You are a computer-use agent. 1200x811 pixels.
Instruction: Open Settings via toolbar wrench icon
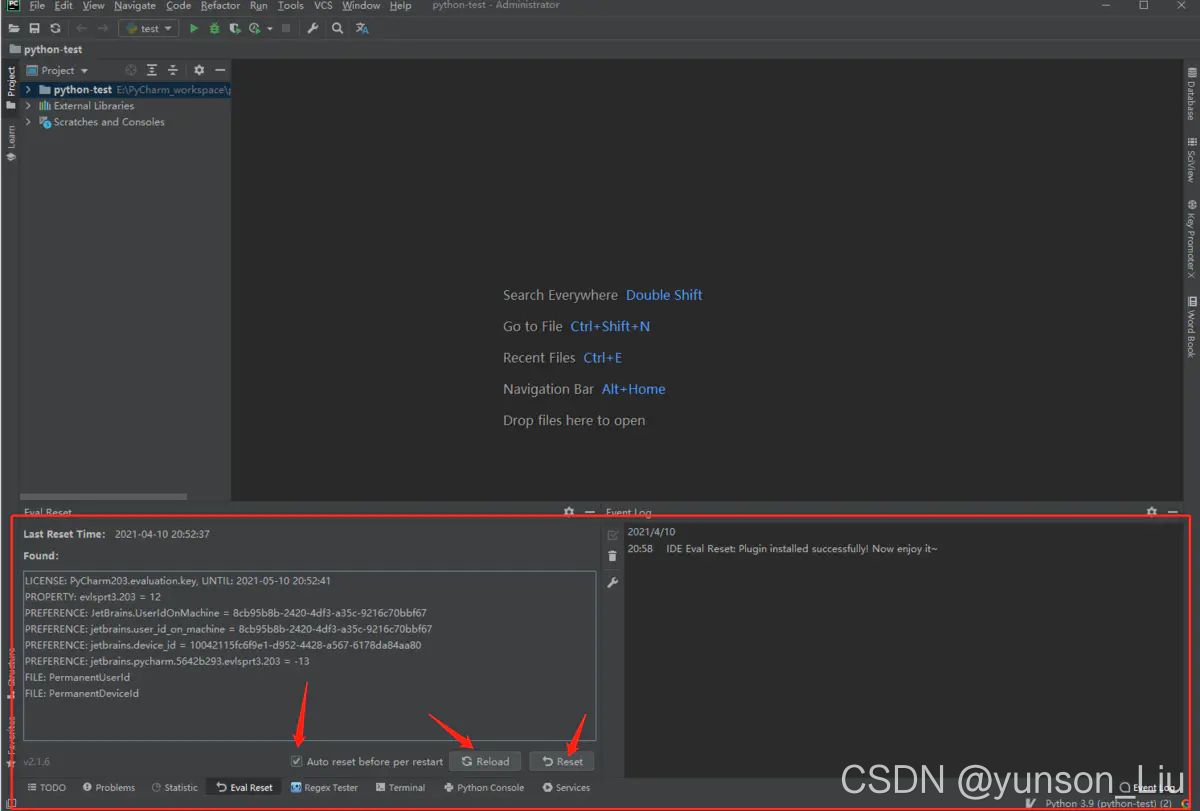(x=313, y=29)
